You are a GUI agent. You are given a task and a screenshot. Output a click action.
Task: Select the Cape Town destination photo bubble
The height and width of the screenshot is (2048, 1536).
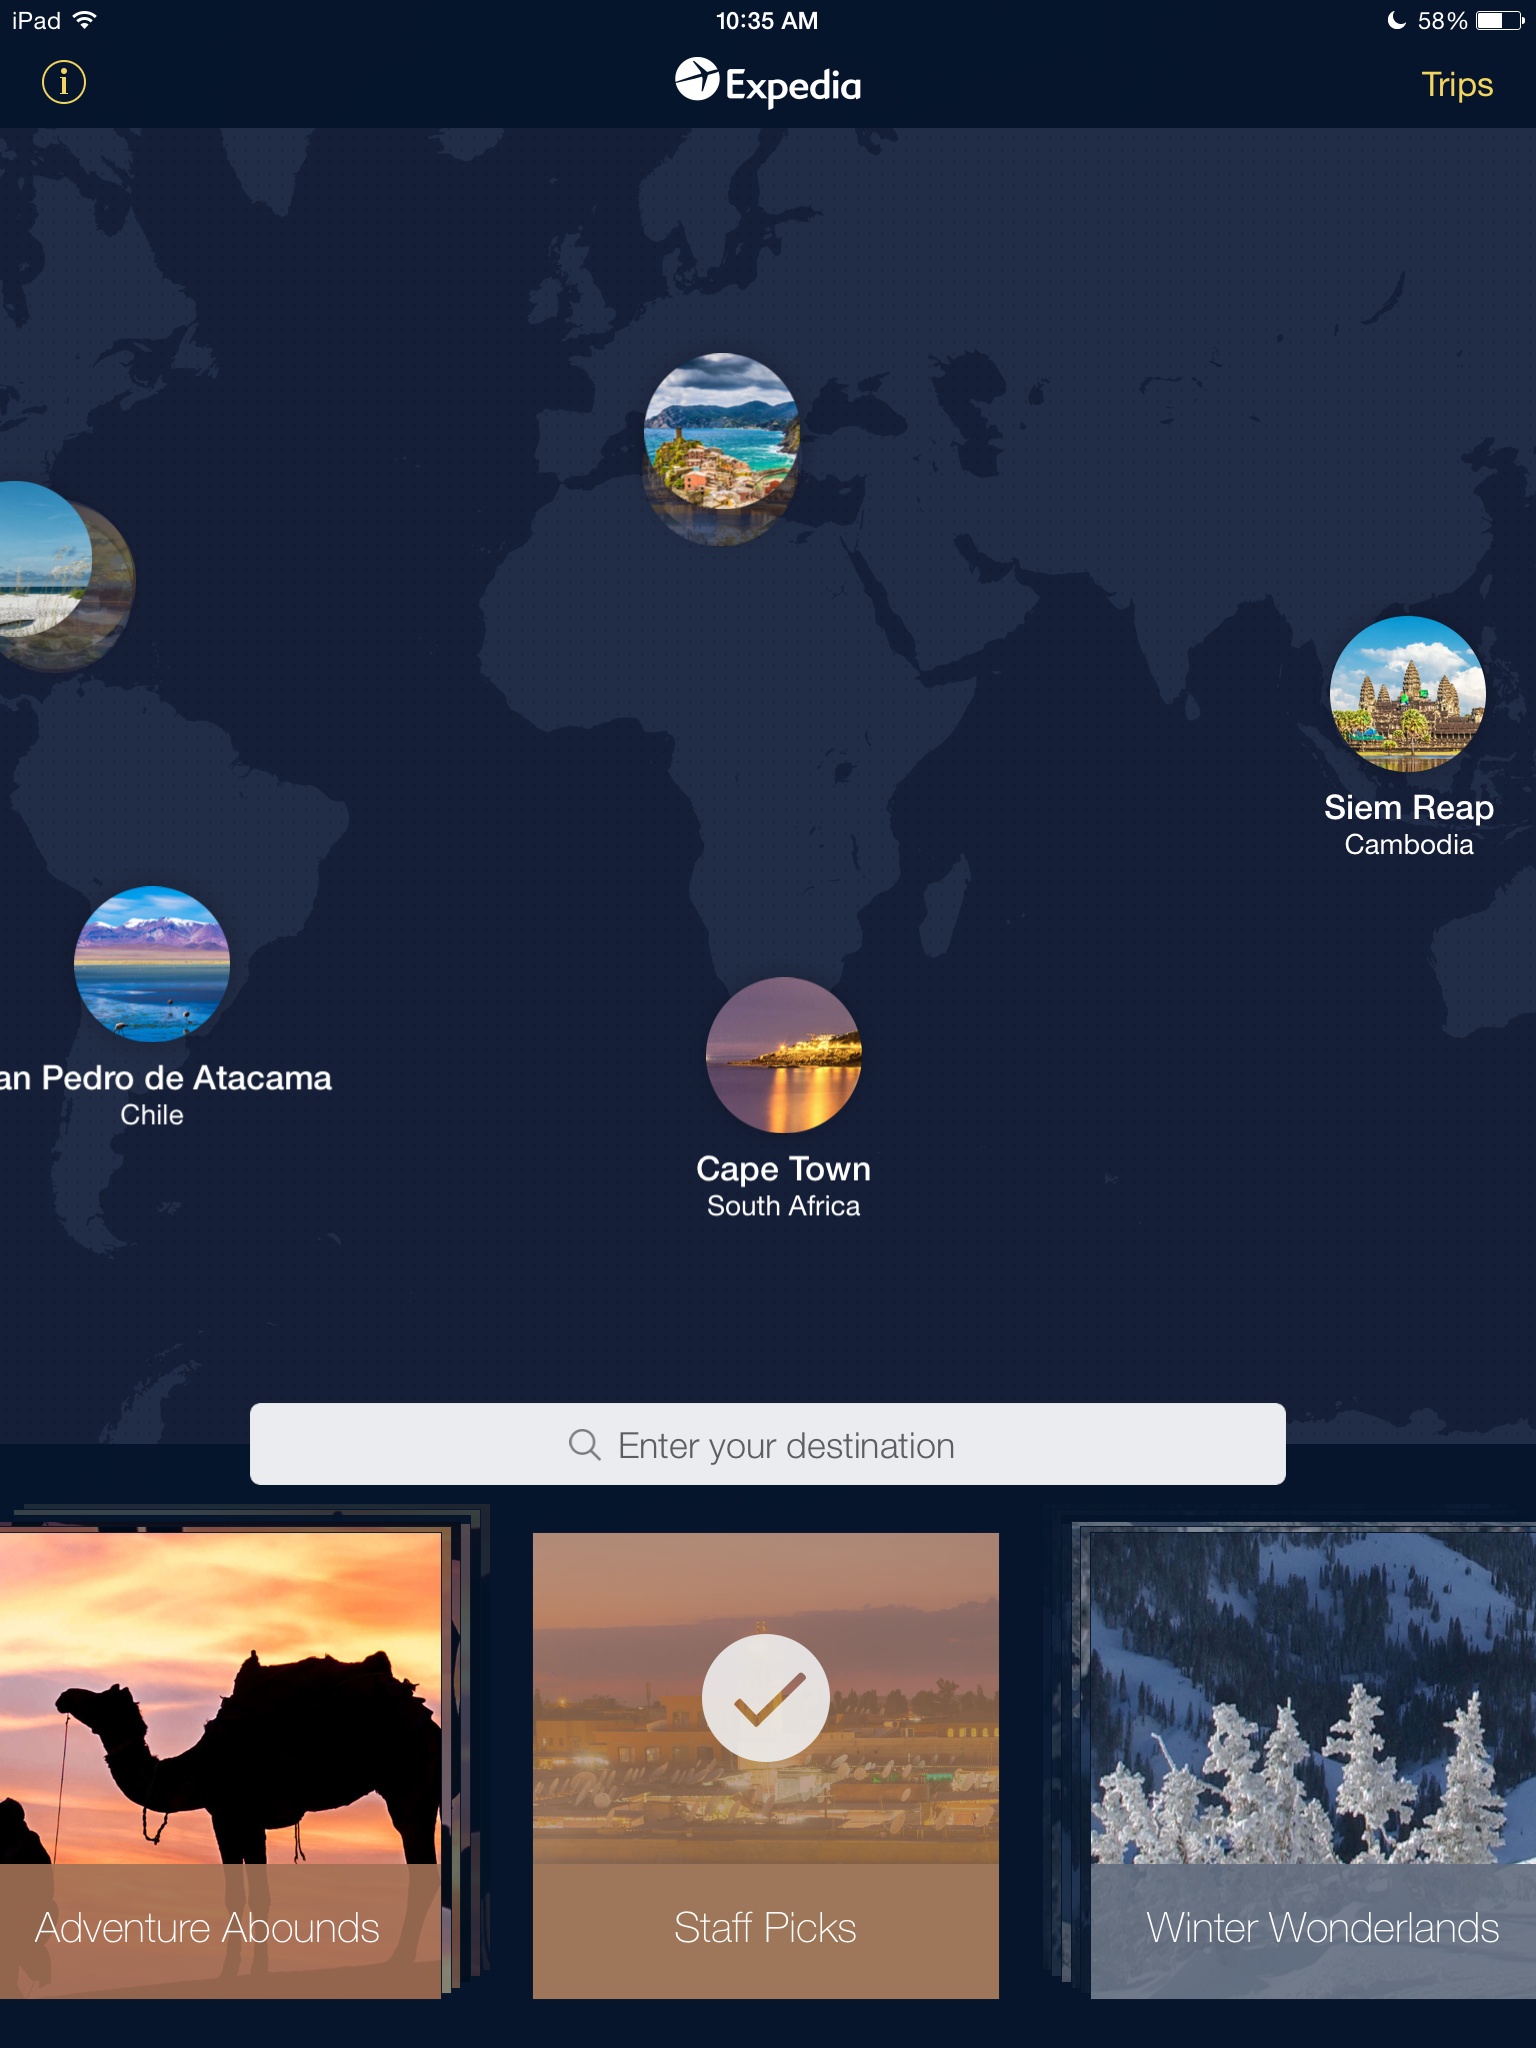click(784, 1055)
